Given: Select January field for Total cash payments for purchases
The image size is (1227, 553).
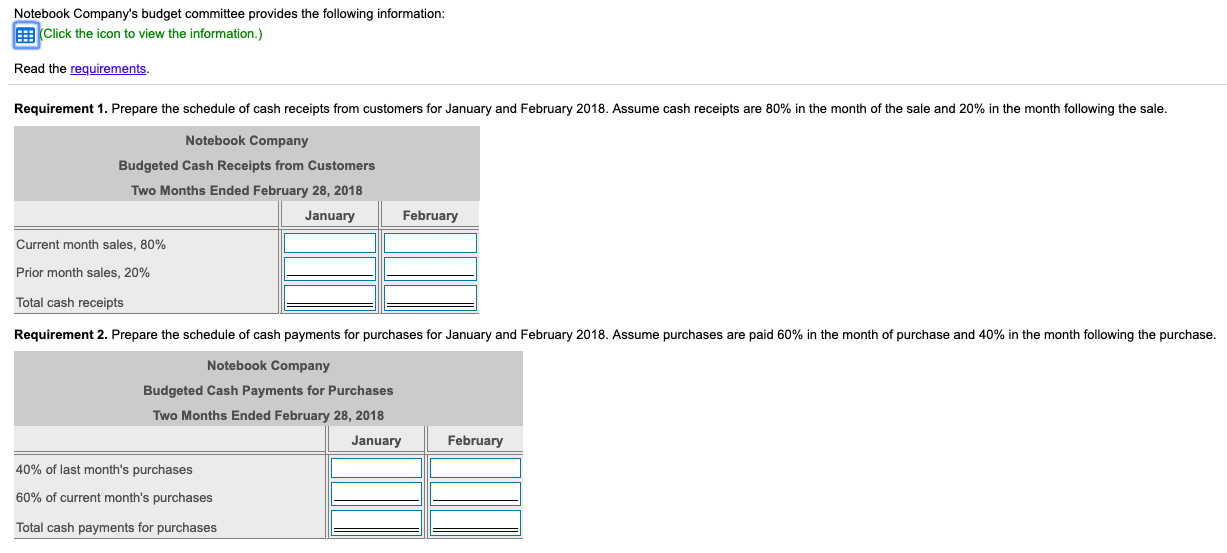Looking at the screenshot, I should [377, 523].
